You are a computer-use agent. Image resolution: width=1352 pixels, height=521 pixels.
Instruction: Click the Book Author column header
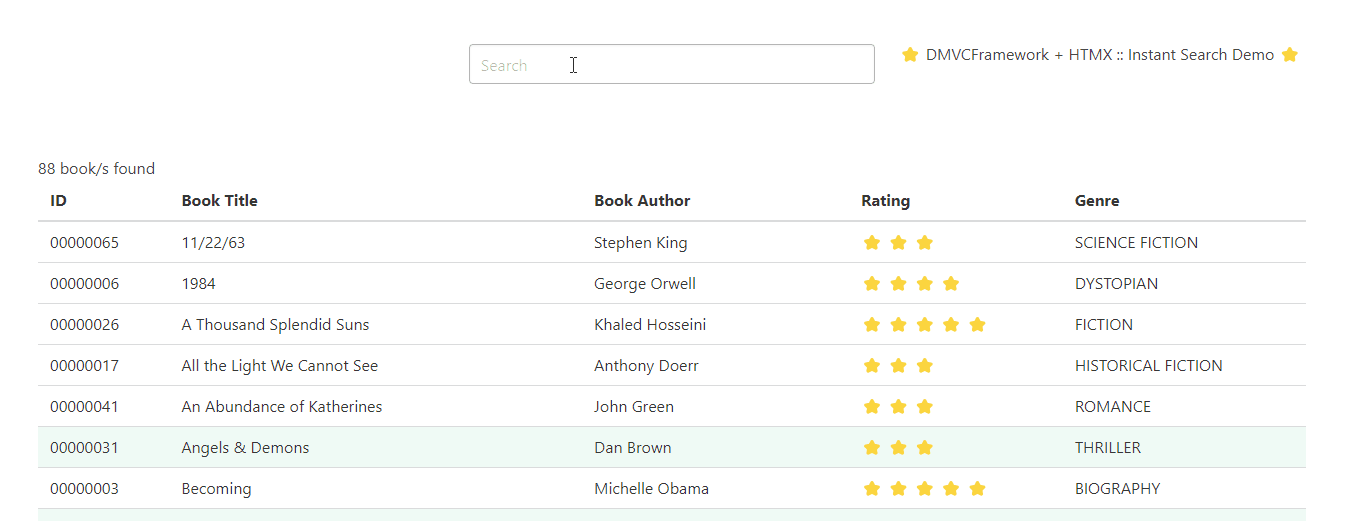(642, 201)
